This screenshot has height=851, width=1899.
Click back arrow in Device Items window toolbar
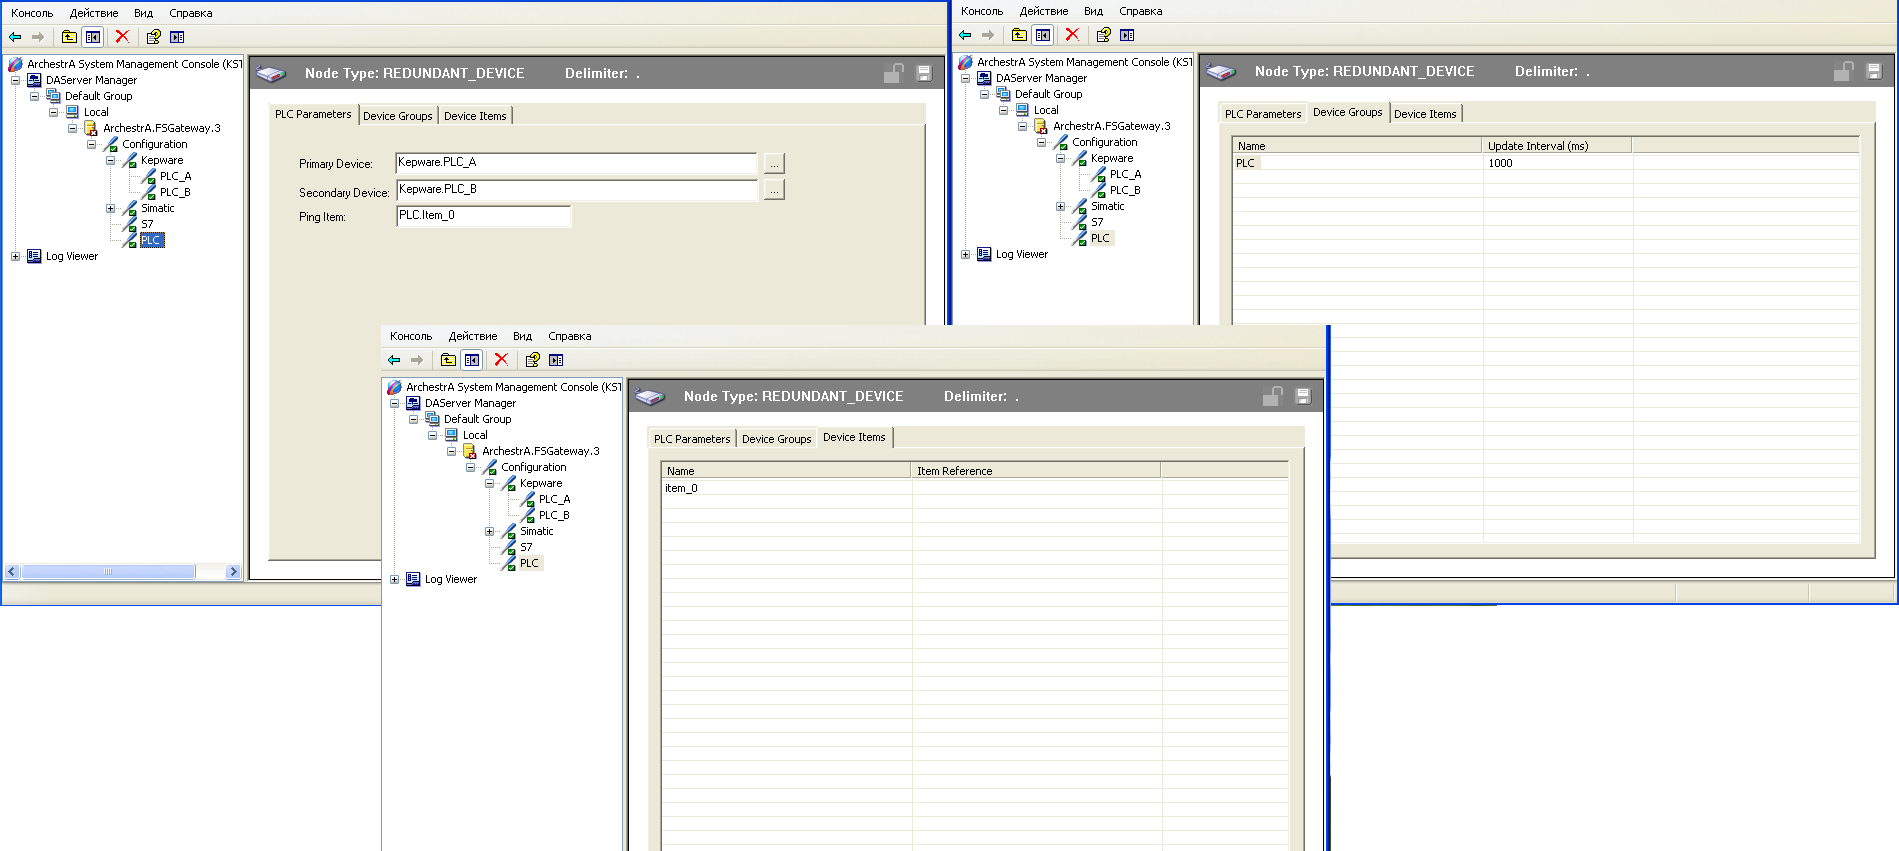(x=394, y=360)
